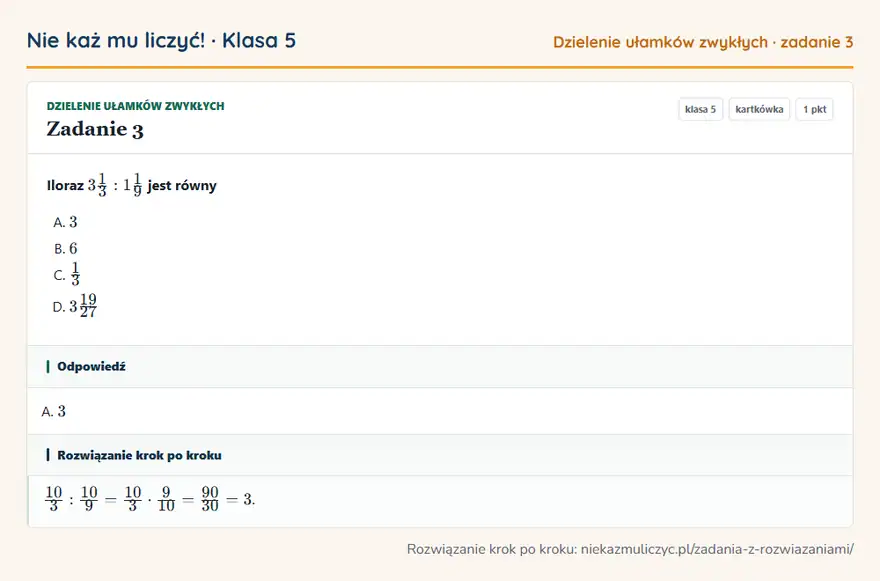
Task: Click the '1 pkt' badge
Action: coord(814,109)
